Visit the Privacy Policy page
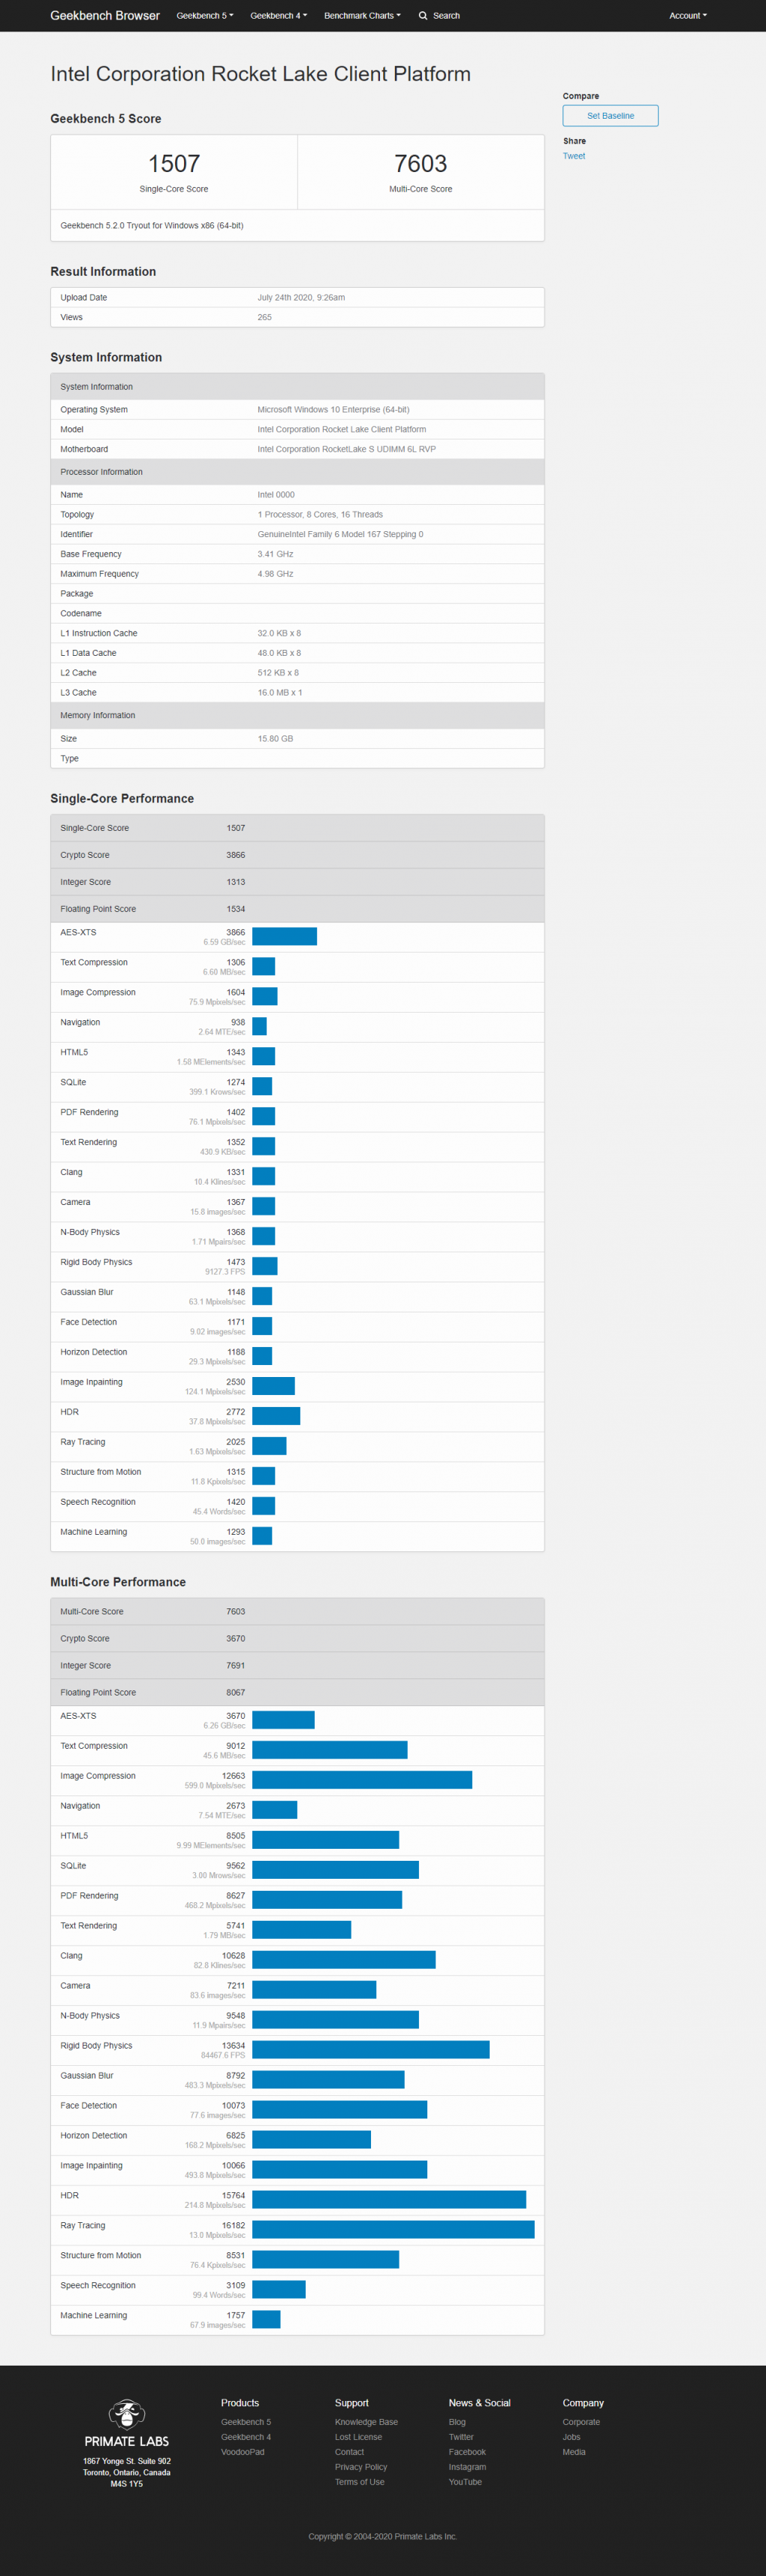The height and width of the screenshot is (2576, 766). tap(361, 2467)
